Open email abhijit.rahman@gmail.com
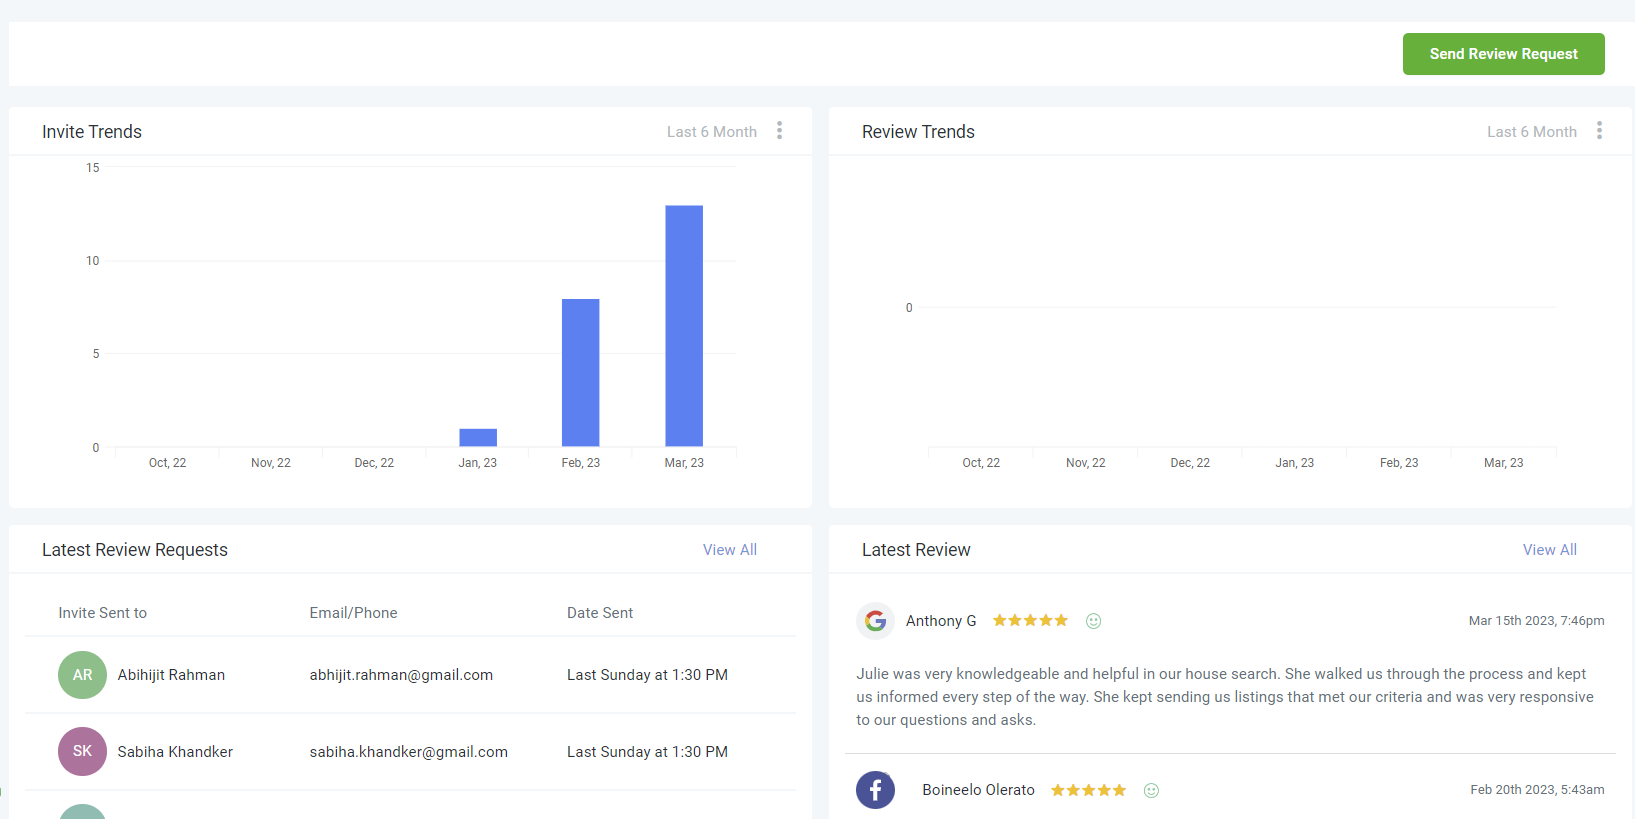The image size is (1635, 819). (x=401, y=675)
